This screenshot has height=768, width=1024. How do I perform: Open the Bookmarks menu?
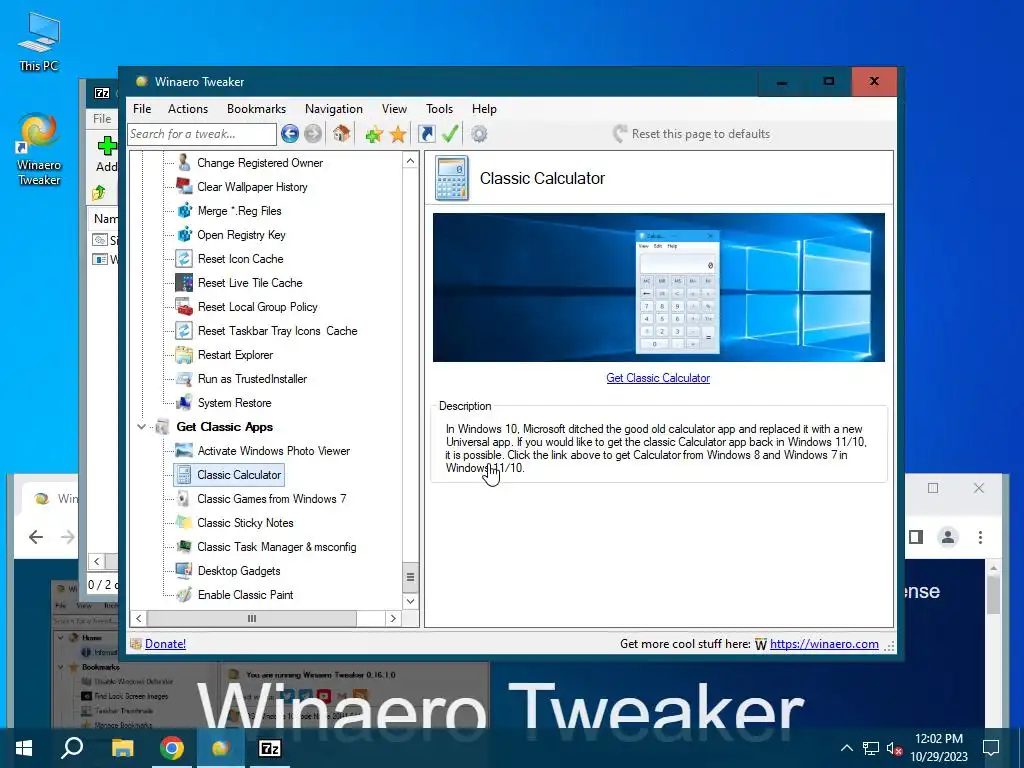pyautogui.click(x=256, y=109)
